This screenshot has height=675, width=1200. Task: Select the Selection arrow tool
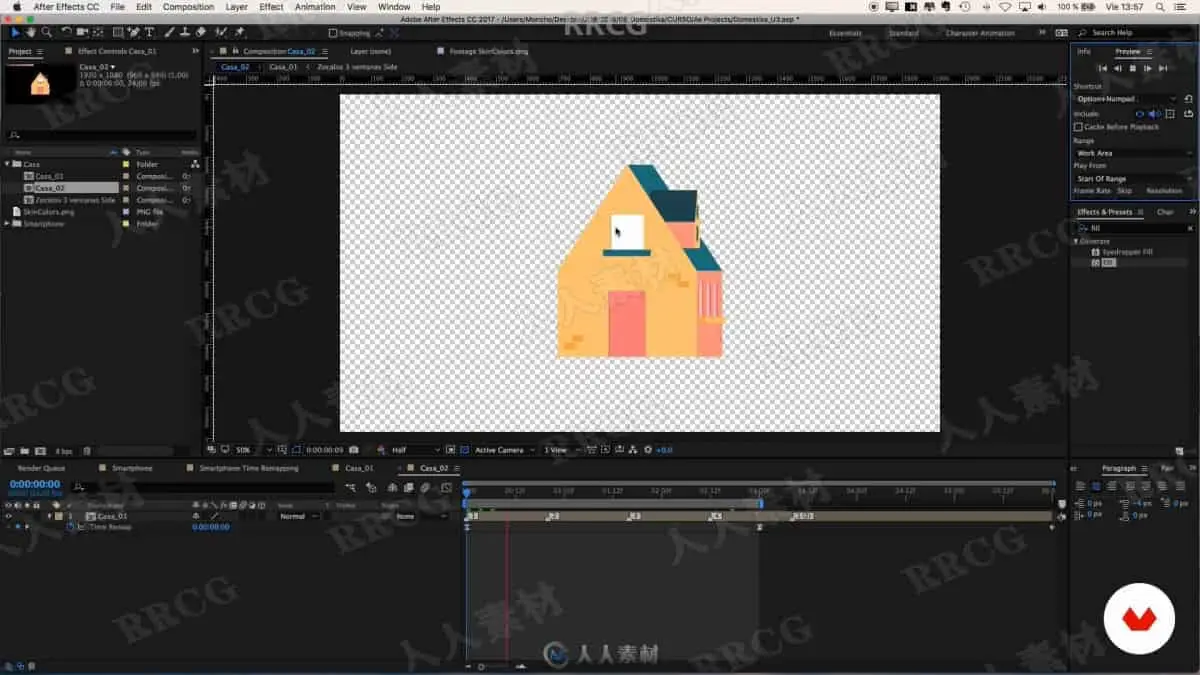[16, 32]
